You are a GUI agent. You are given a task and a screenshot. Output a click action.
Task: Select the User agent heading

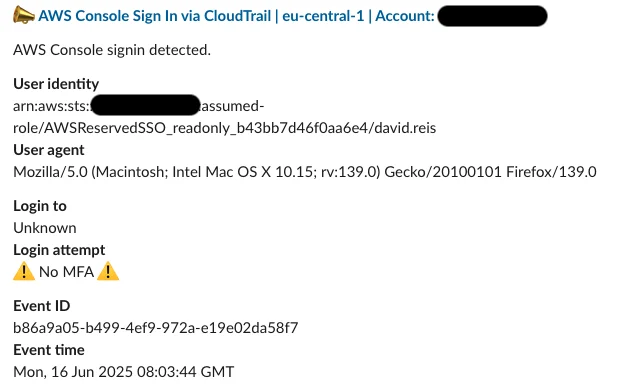coord(49,150)
